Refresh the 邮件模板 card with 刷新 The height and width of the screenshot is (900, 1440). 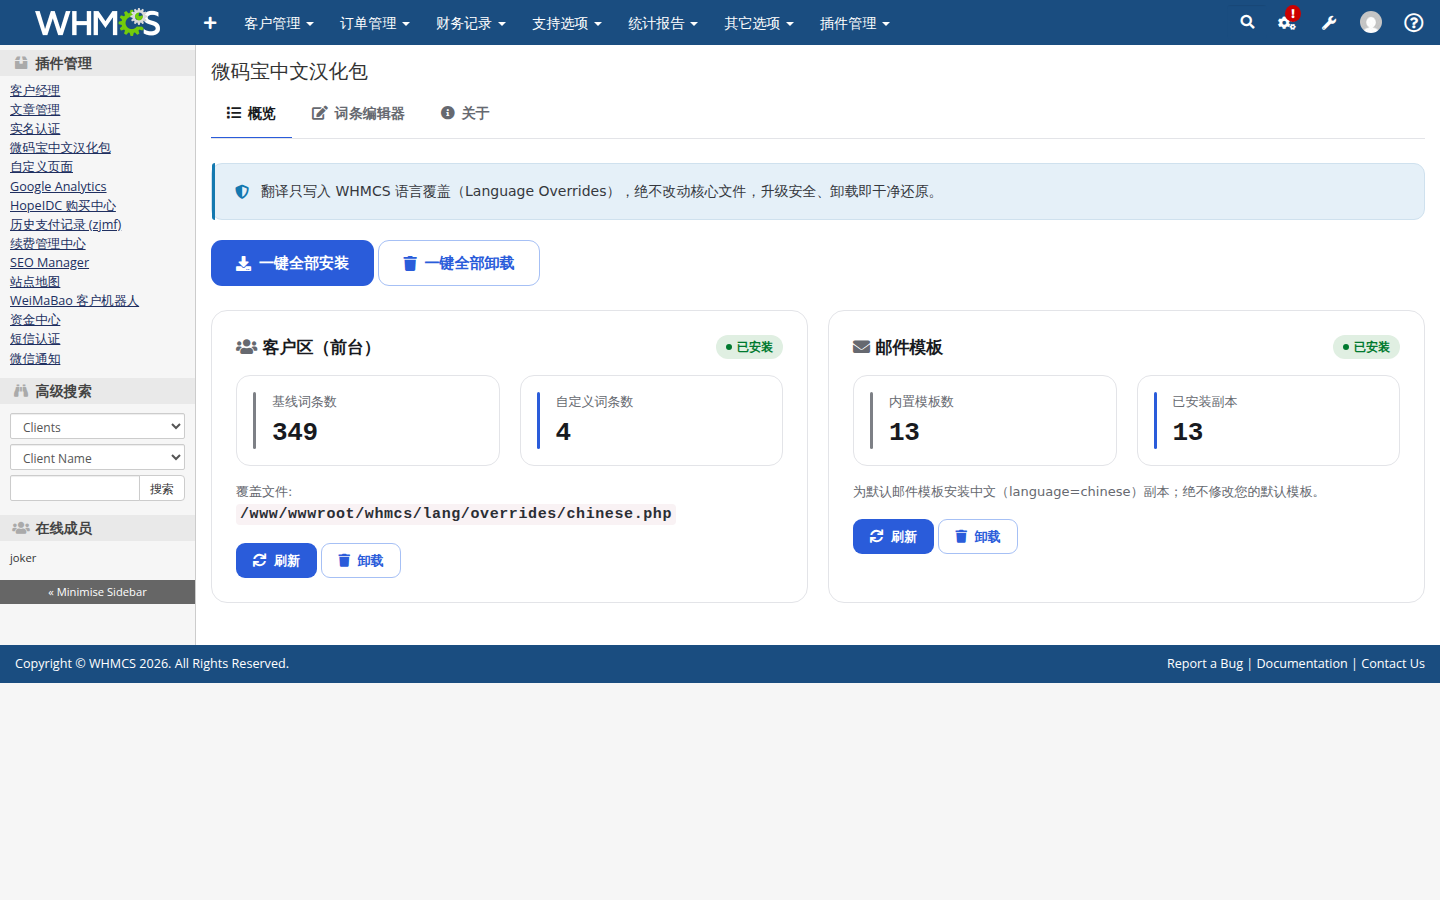pyautogui.click(x=893, y=536)
